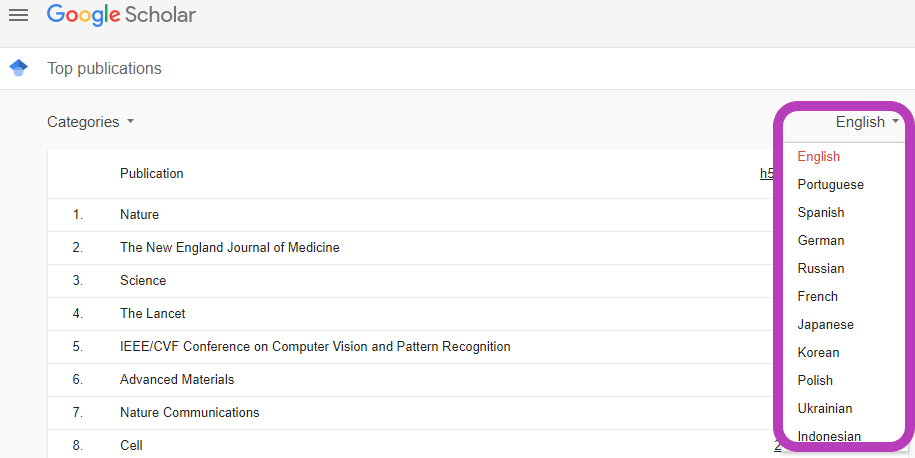
Task: Select the highlighted English menu entry
Action: [x=844, y=156]
